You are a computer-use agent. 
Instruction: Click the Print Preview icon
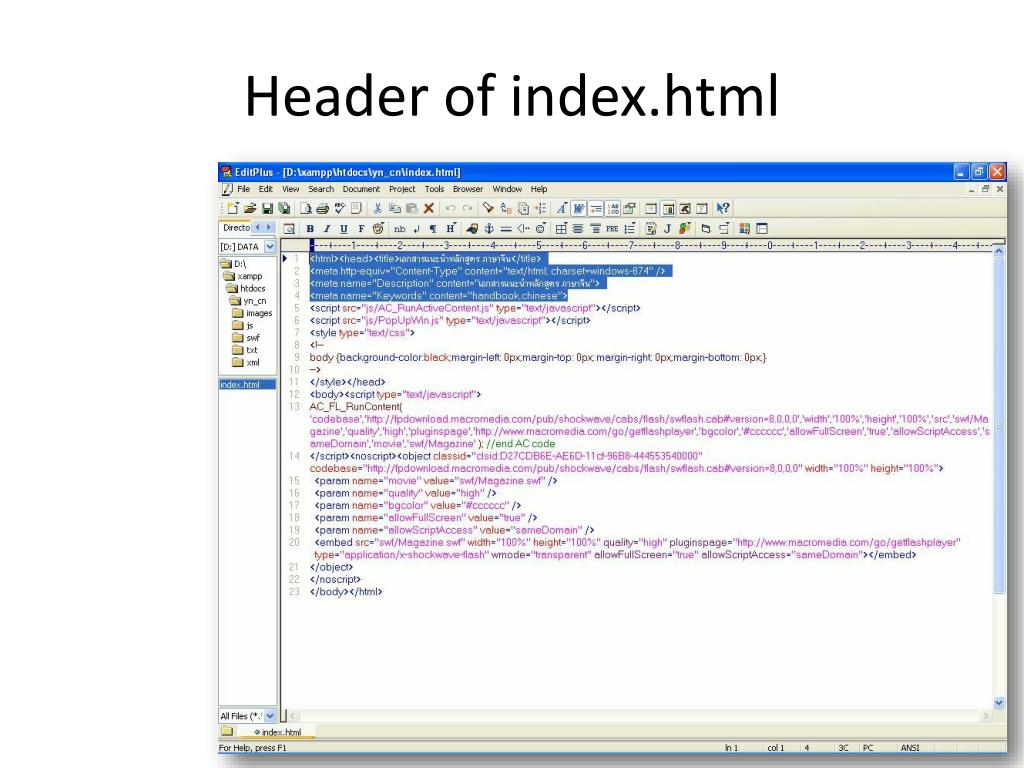[306, 208]
